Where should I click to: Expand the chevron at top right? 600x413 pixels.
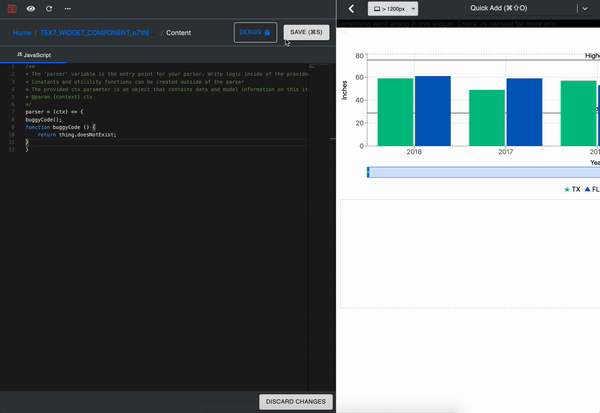tap(583, 9)
